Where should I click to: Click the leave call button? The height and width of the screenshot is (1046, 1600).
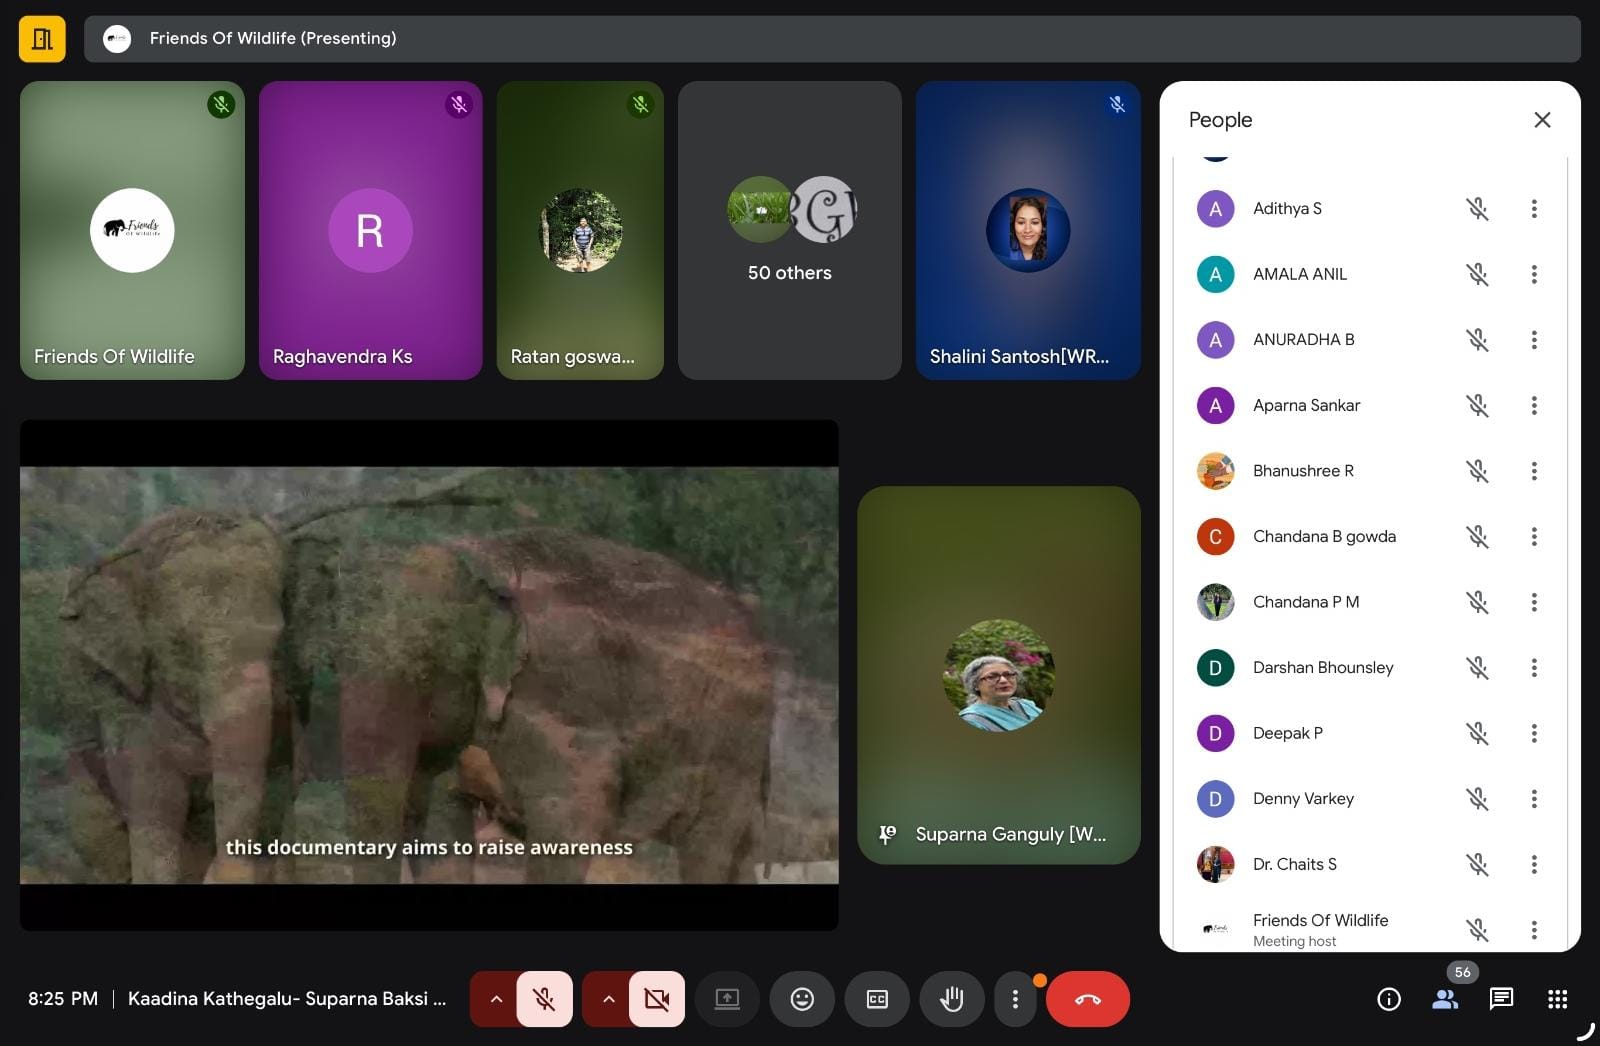tap(1087, 999)
